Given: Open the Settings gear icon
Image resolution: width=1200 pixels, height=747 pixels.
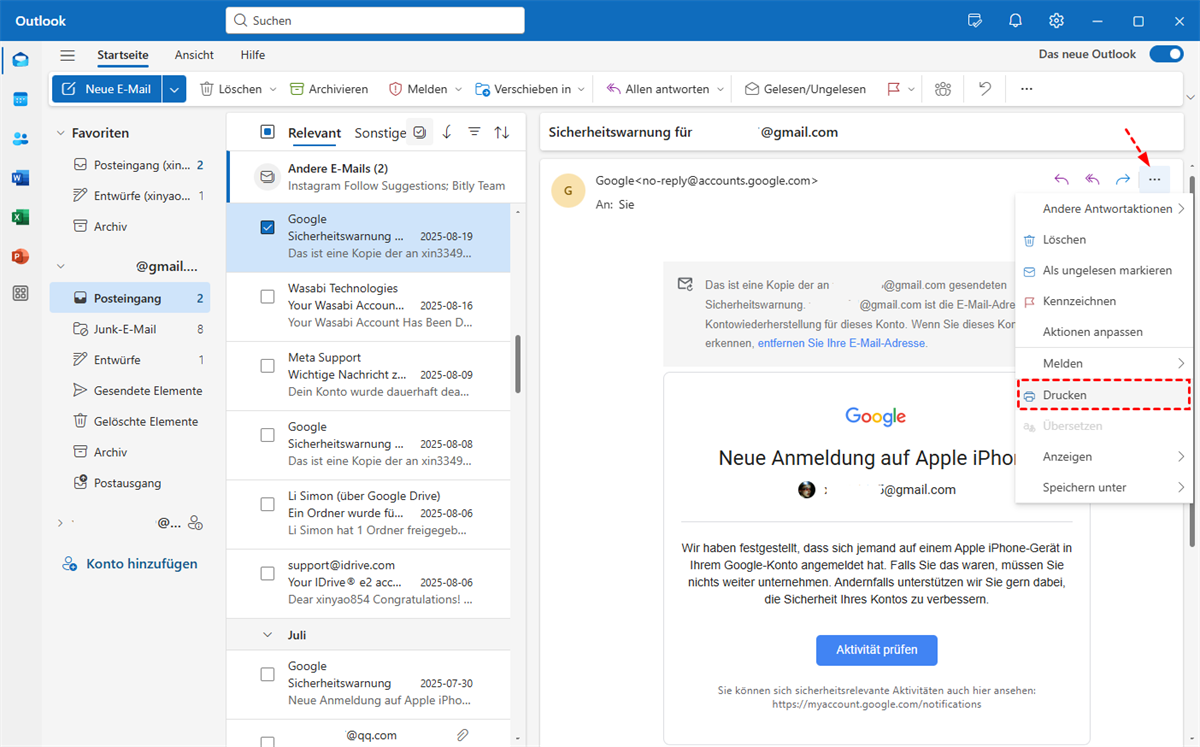Looking at the screenshot, I should tap(1056, 20).
